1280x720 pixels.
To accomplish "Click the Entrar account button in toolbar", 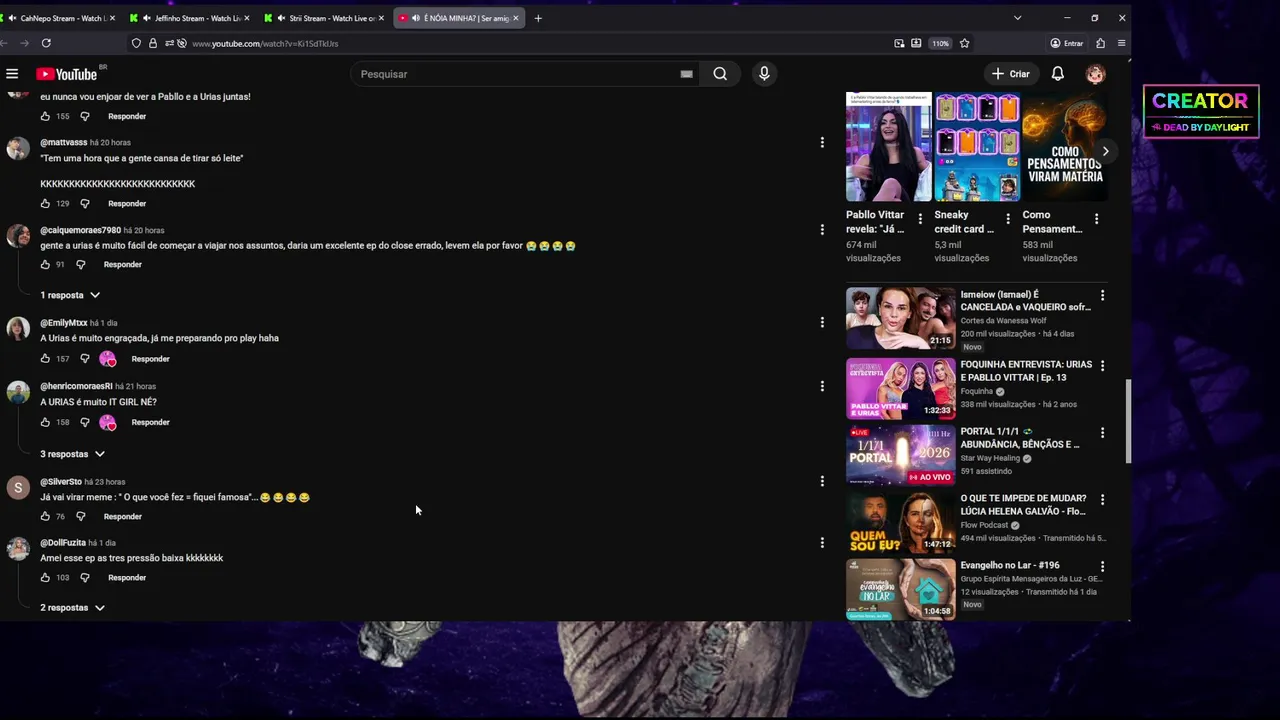I will tap(1067, 43).
